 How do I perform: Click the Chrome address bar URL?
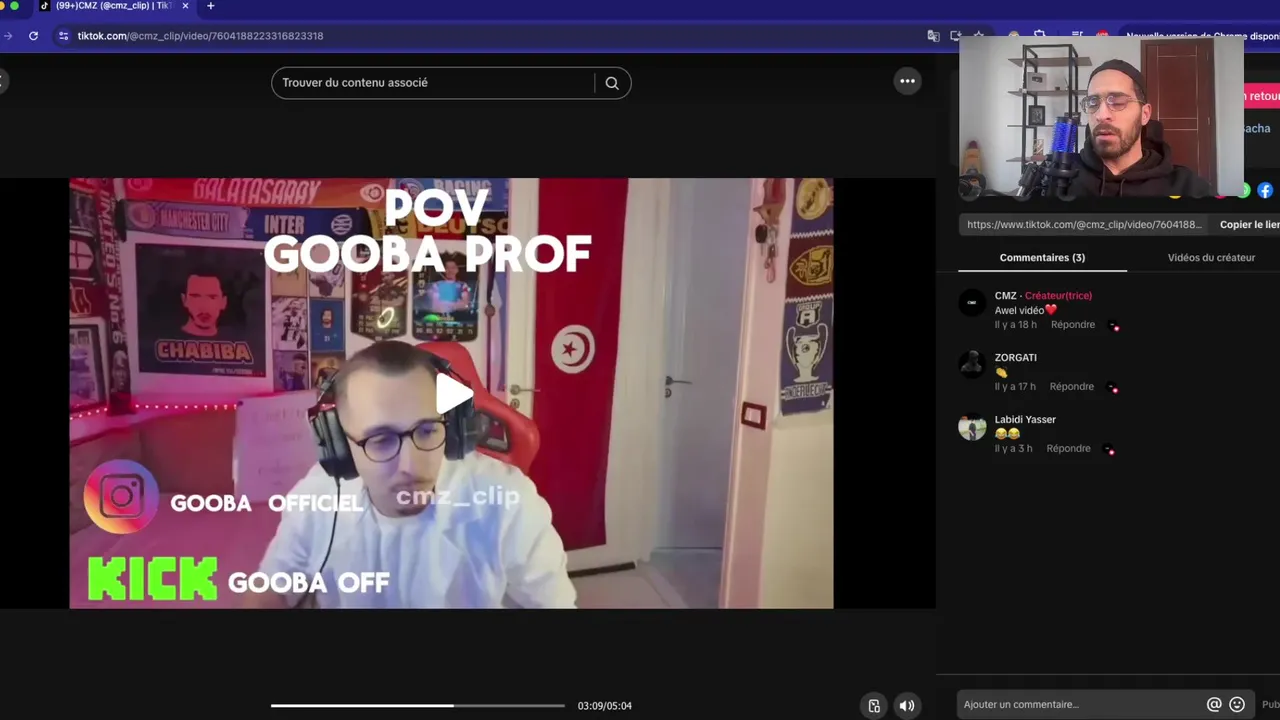tap(200, 36)
